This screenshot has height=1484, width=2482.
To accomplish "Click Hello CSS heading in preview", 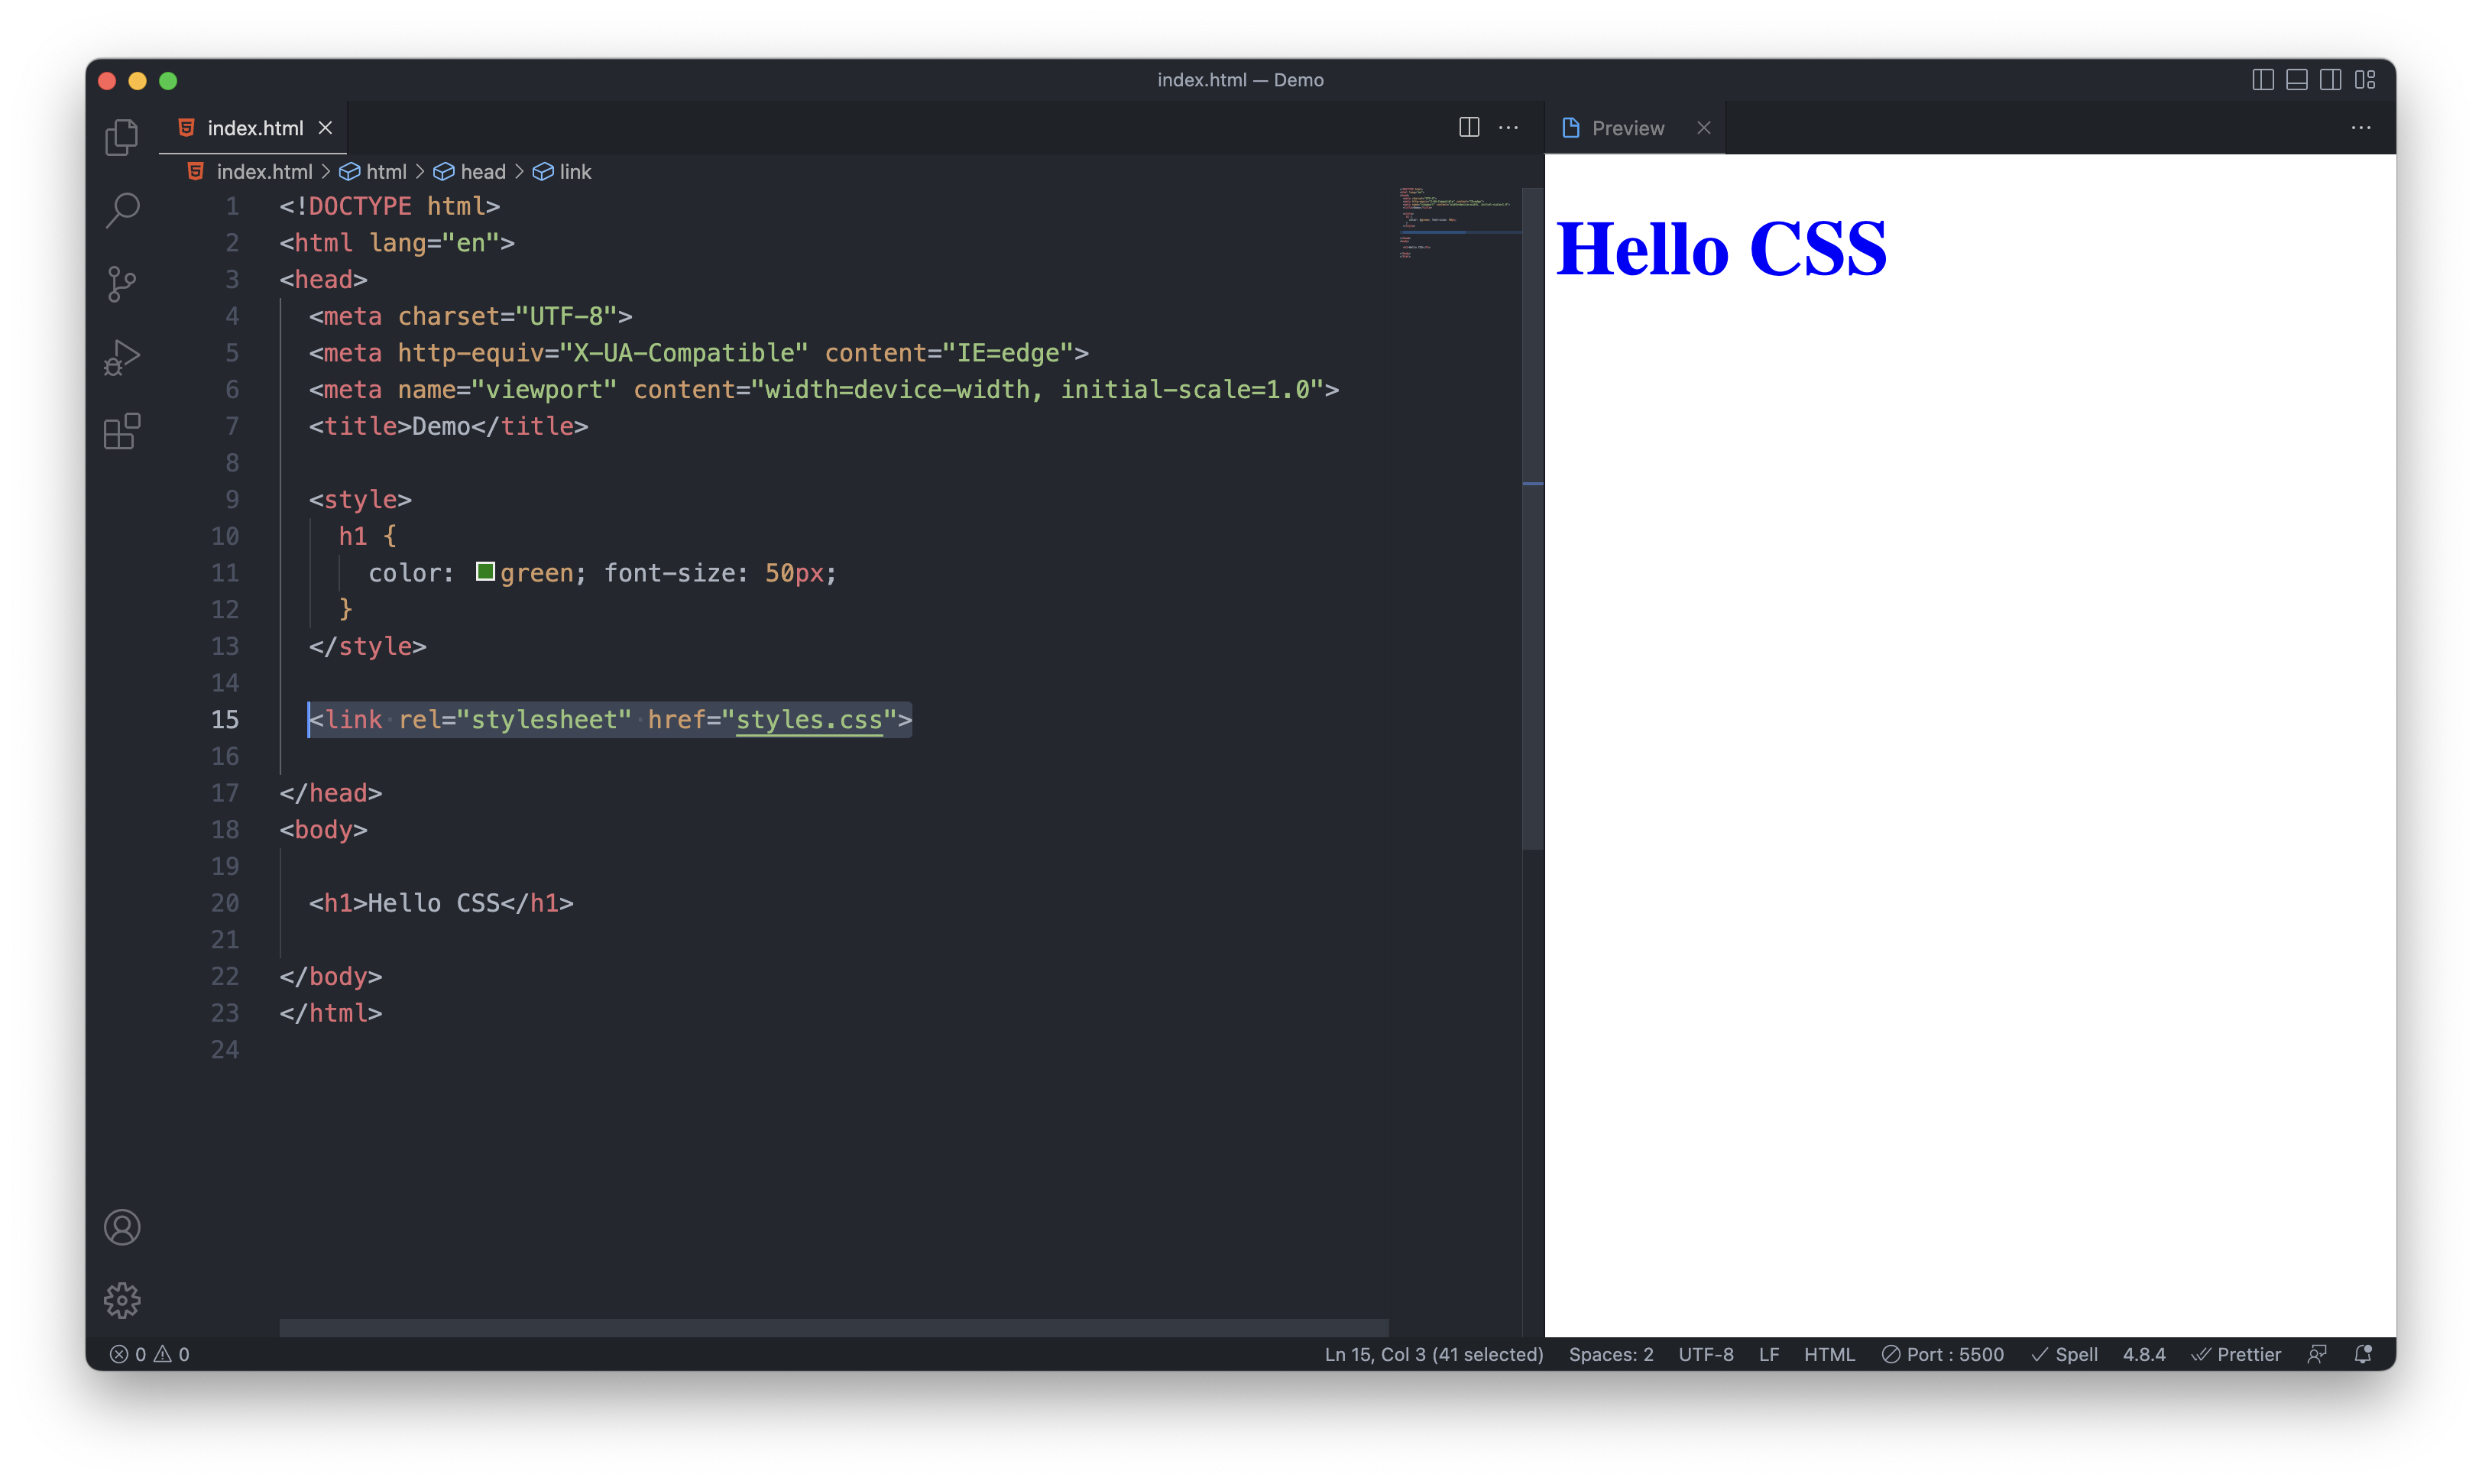I will point(1721,249).
